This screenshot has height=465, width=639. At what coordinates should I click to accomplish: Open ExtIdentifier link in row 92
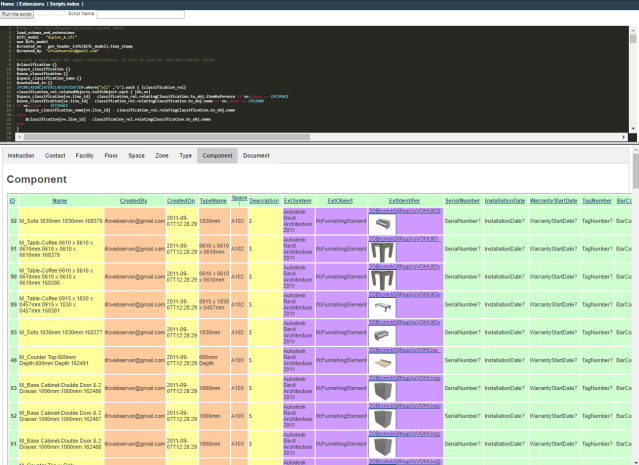[x=405, y=211]
